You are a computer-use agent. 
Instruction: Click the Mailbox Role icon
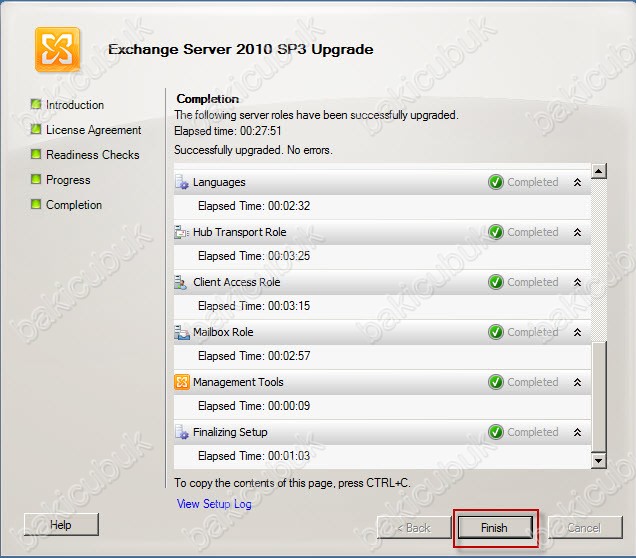(x=182, y=332)
